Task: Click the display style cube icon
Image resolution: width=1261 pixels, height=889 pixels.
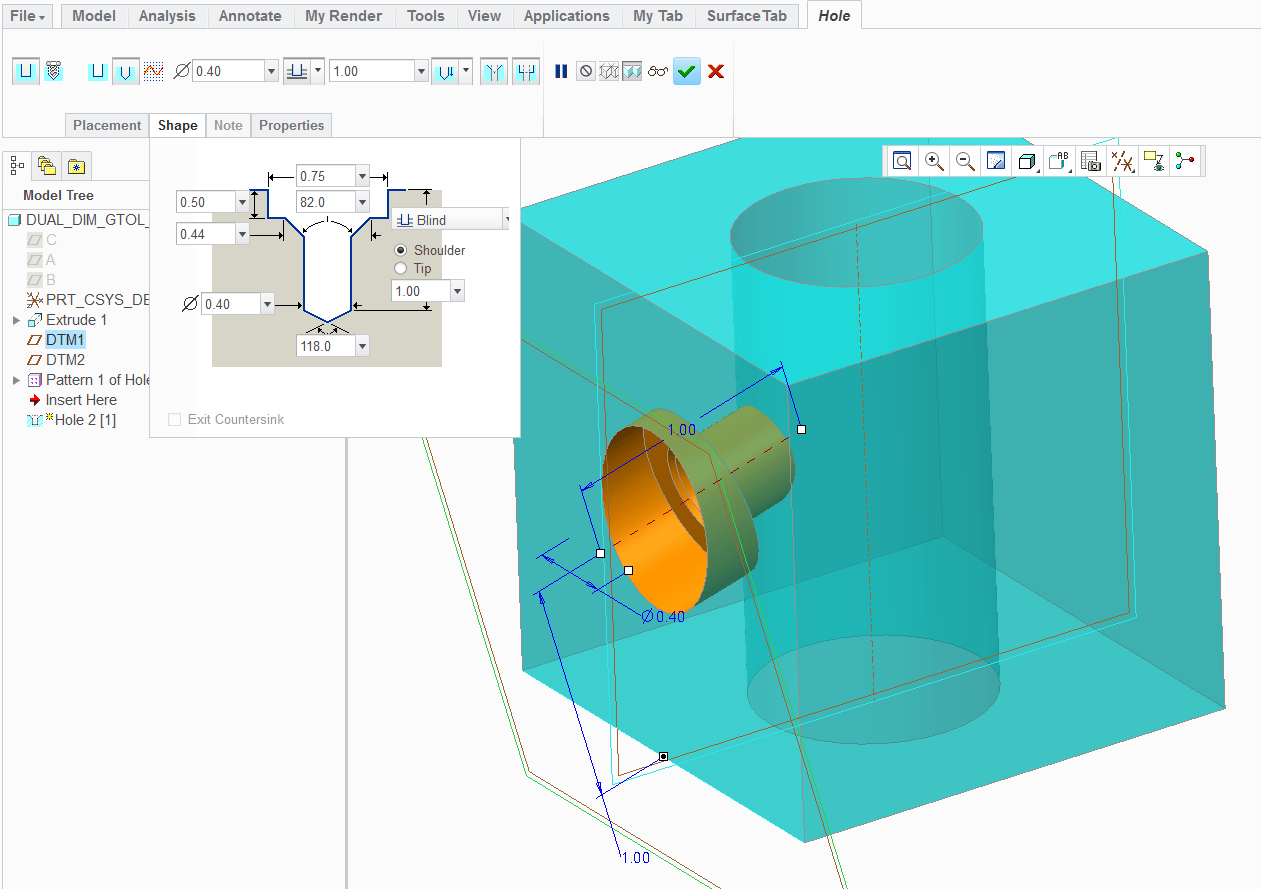Action: point(1027,160)
